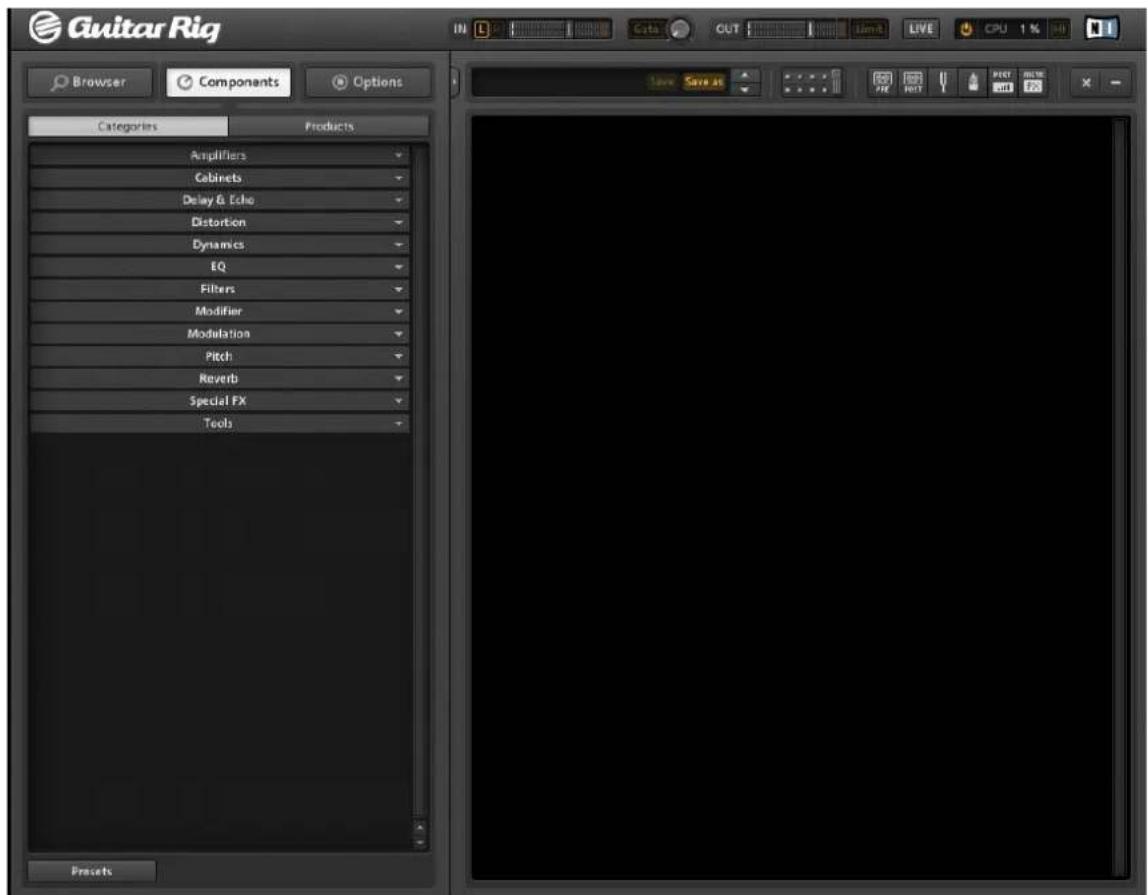
Task: Show the Tapedeck POST icon
Action: [x=912, y=82]
